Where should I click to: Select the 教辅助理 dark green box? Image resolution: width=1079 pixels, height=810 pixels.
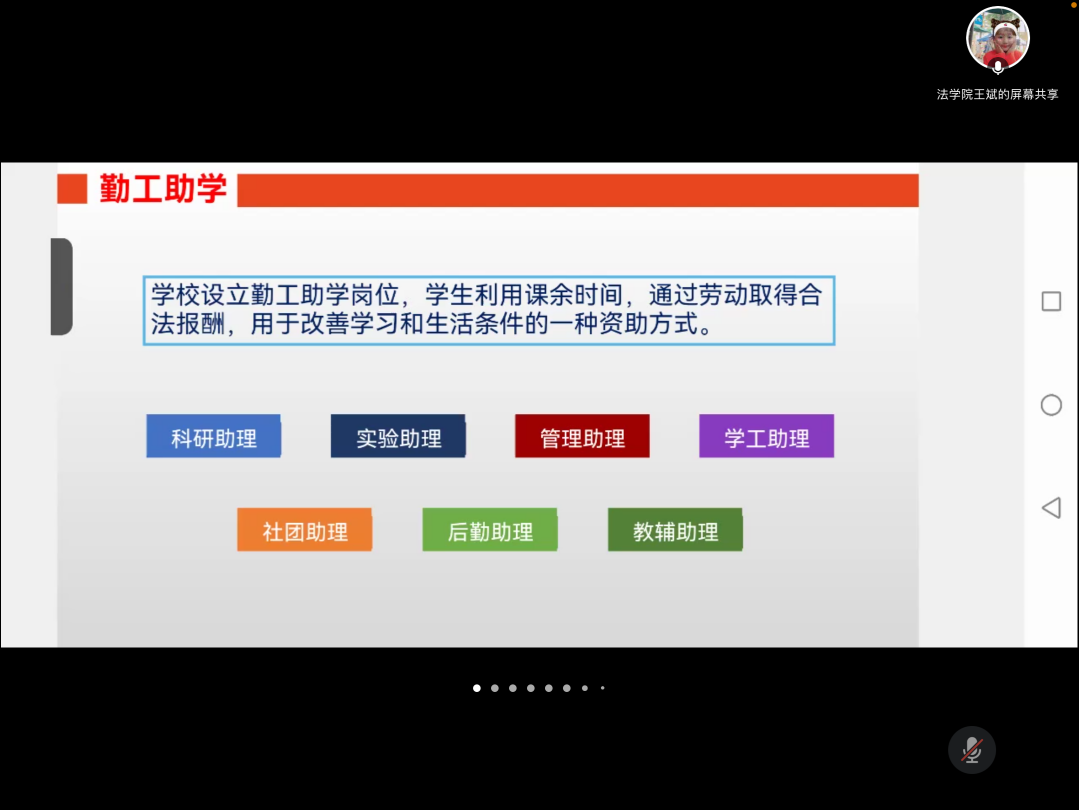[x=675, y=530]
